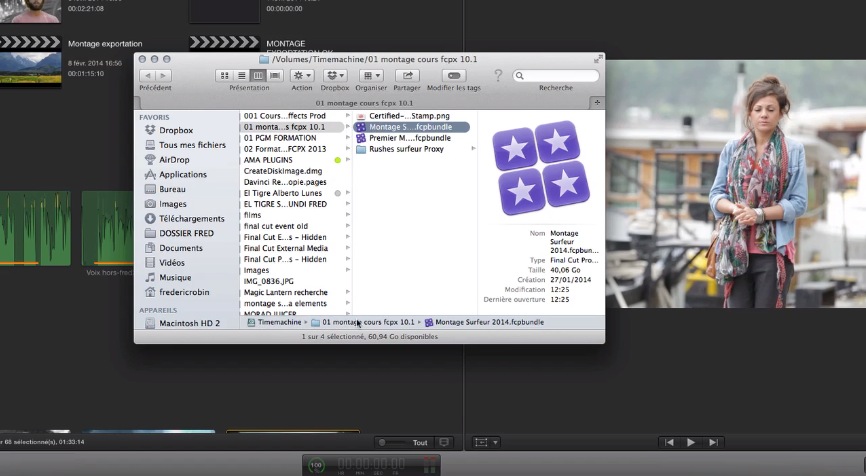Open the Action gear dropdown
The width and height of the screenshot is (866, 476).
[301, 76]
